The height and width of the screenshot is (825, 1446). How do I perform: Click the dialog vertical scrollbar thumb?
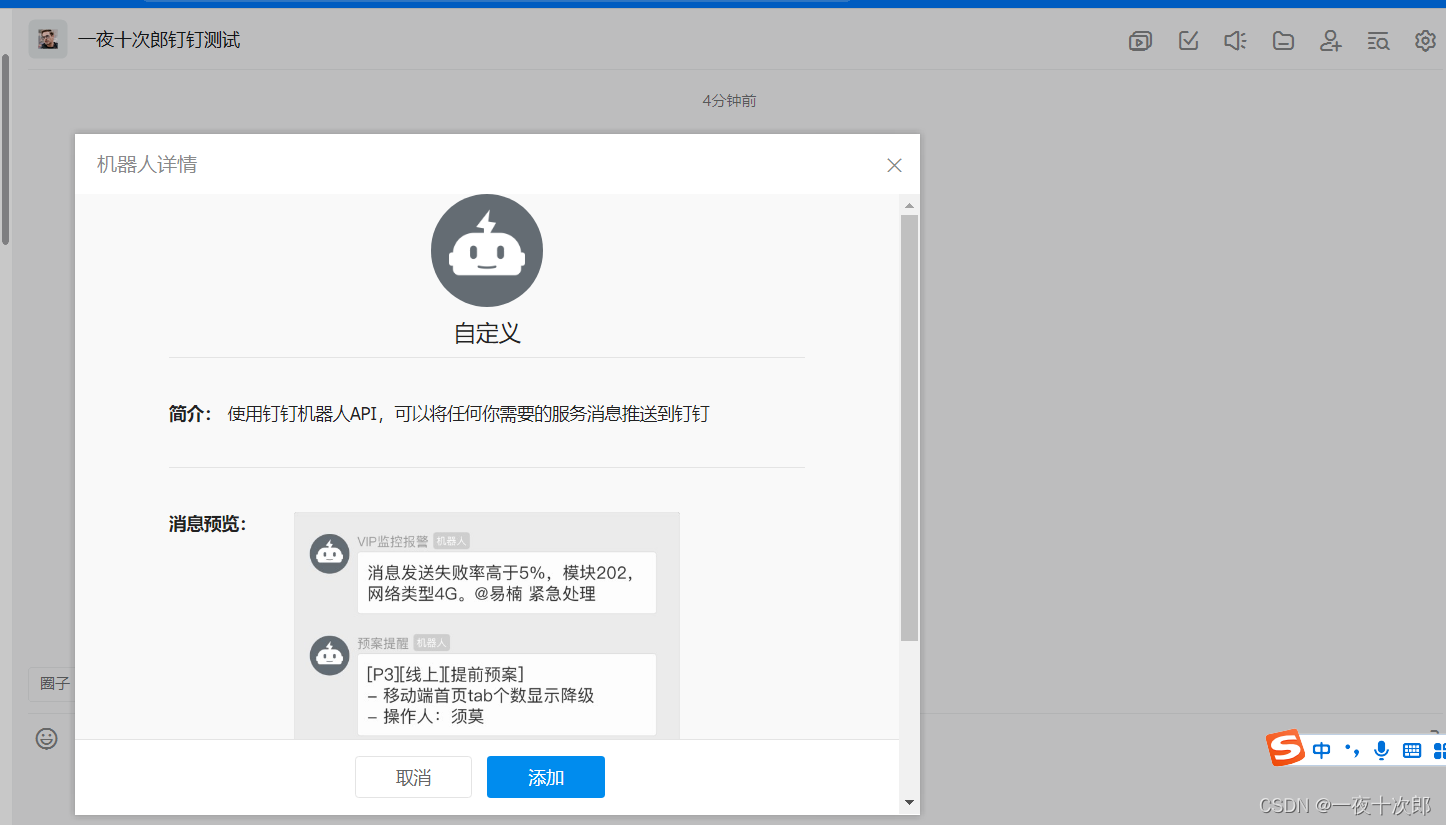coord(909,428)
